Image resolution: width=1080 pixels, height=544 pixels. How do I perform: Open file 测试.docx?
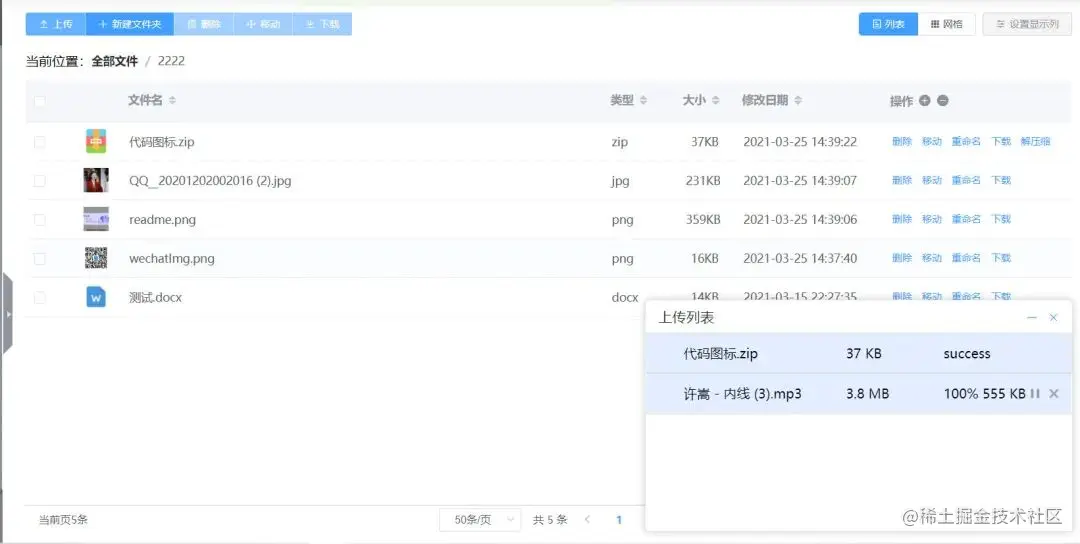click(x=156, y=297)
